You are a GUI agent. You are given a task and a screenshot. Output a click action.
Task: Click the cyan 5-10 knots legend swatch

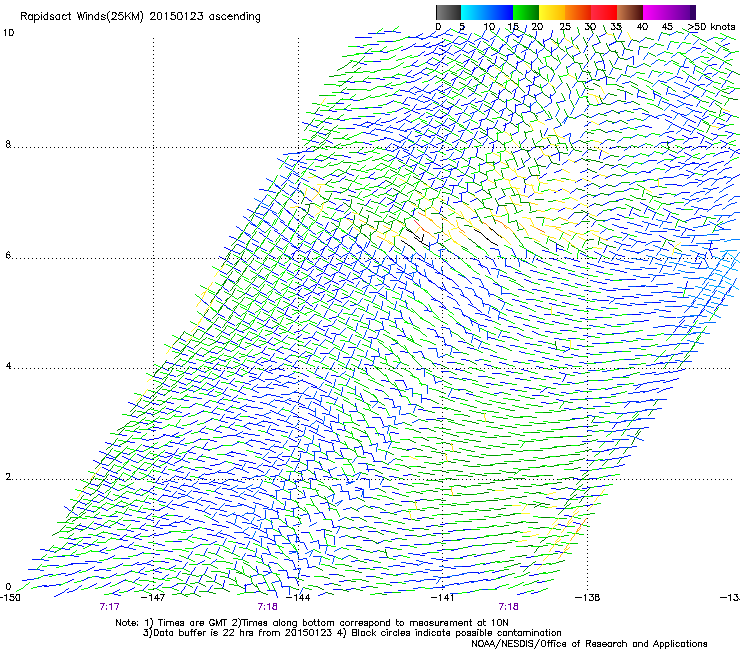pos(474,12)
